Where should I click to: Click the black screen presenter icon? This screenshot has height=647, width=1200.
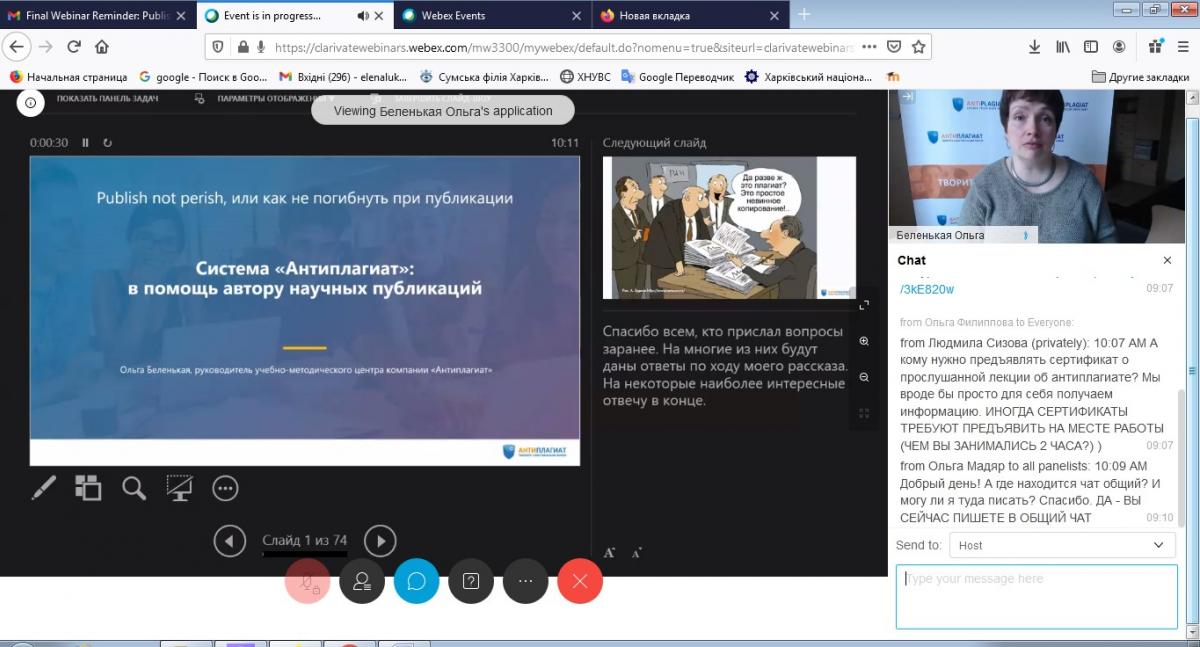180,488
